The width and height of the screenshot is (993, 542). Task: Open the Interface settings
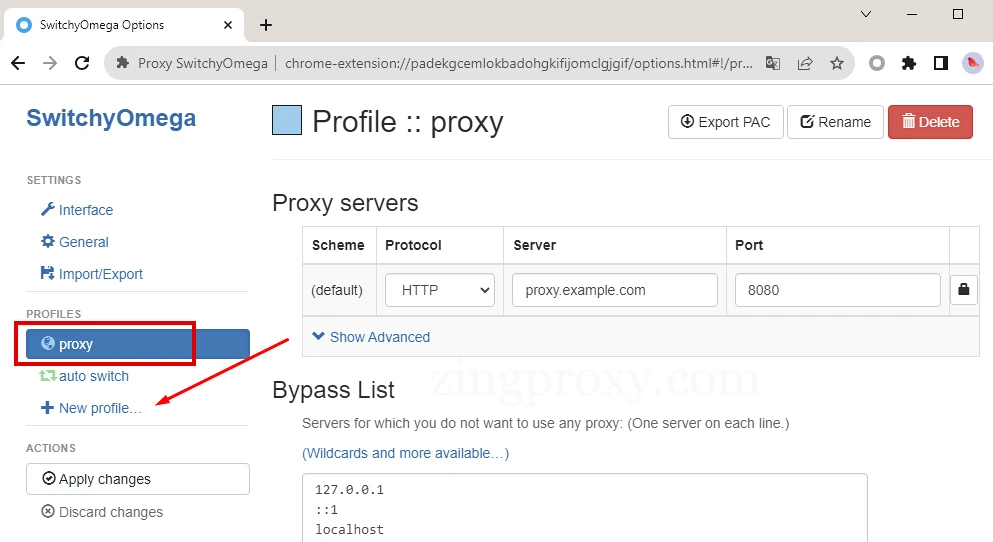77,210
